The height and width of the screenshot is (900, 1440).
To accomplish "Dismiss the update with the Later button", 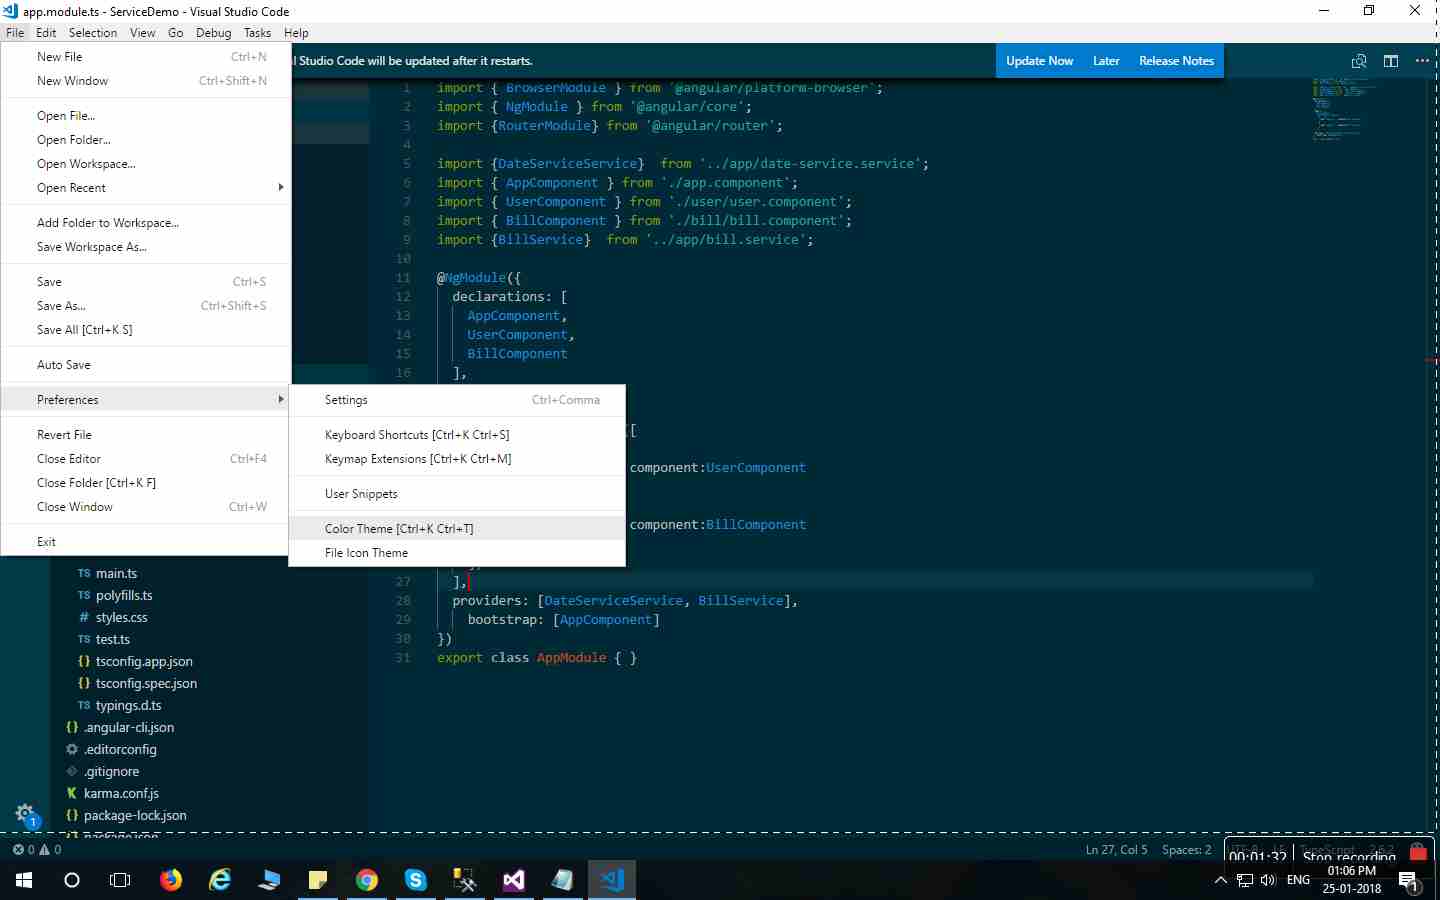I will click(1106, 60).
